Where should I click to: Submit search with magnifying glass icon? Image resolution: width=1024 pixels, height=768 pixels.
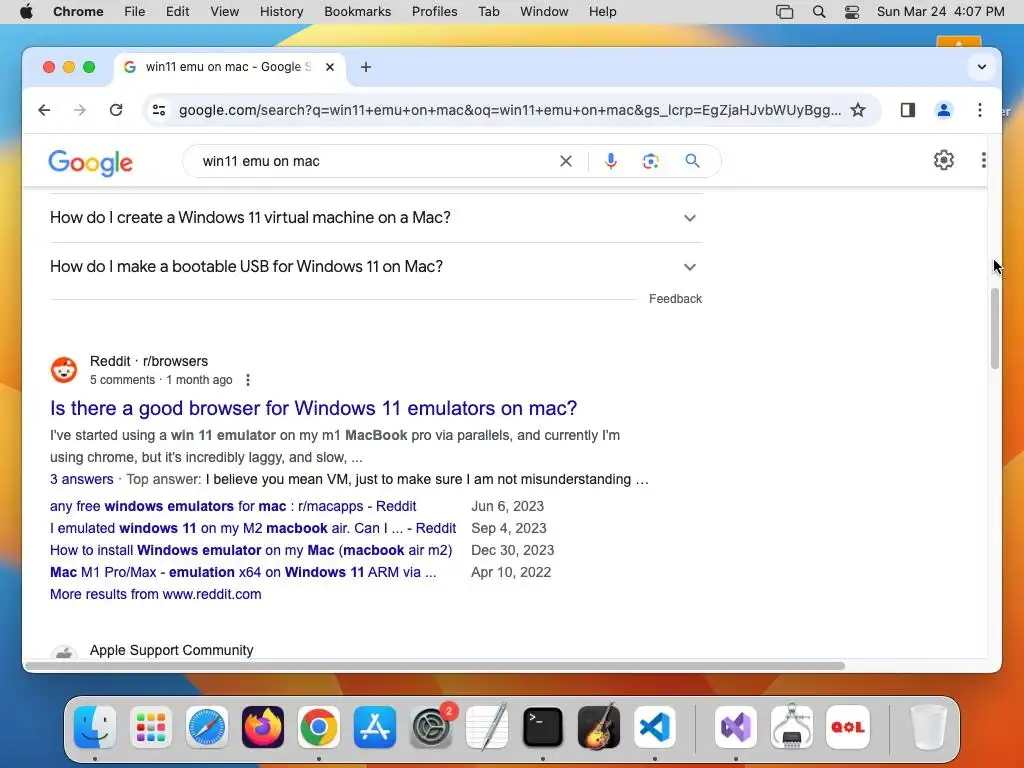[x=692, y=161]
